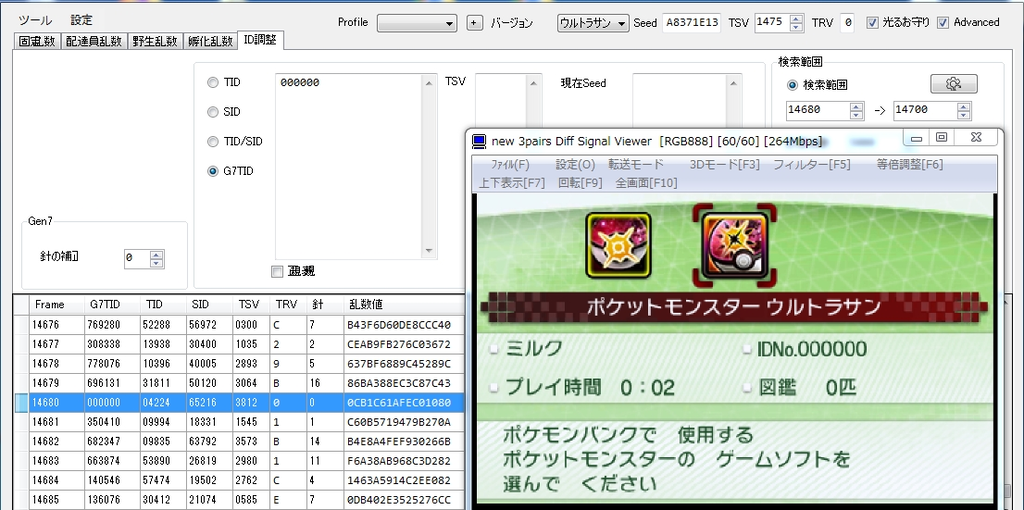Click 上下表示[F7] in viewer menu
This screenshot has width=1024, height=510.
(x=512, y=183)
